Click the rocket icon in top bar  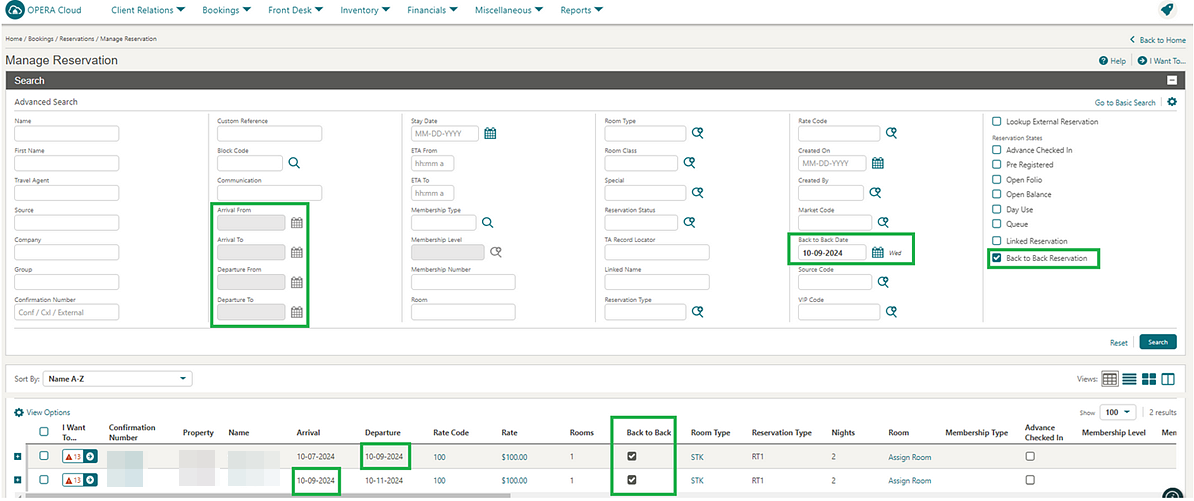click(x=1166, y=10)
